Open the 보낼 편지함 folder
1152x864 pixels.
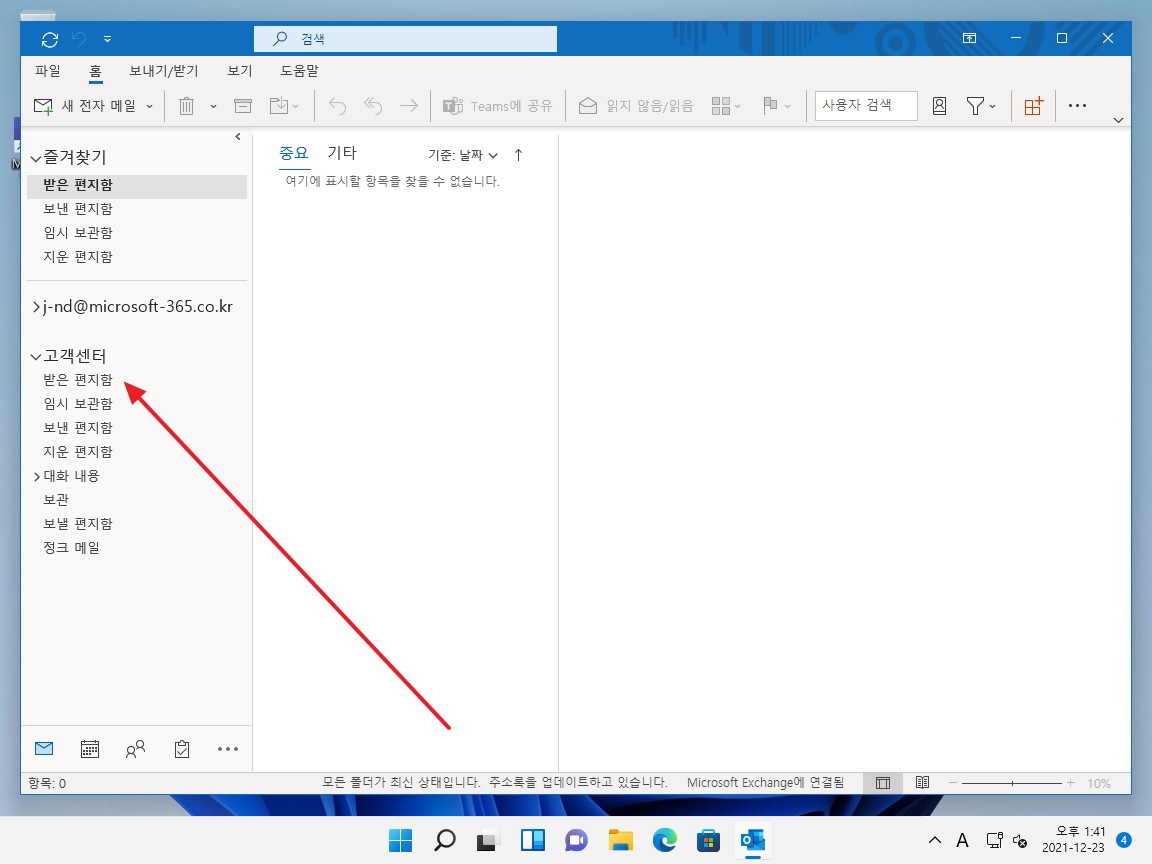pyautogui.click(x=78, y=524)
